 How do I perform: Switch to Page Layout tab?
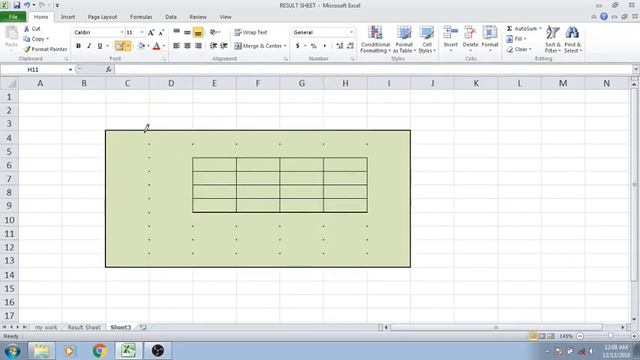pyautogui.click(x=102, y=17)
